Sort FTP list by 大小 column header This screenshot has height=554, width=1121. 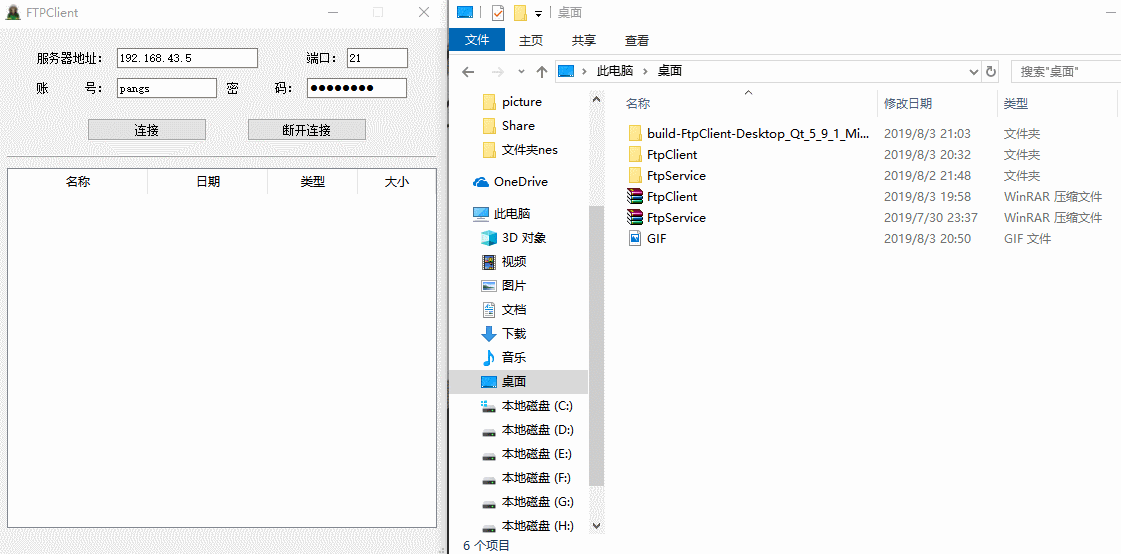coord(397,182)
